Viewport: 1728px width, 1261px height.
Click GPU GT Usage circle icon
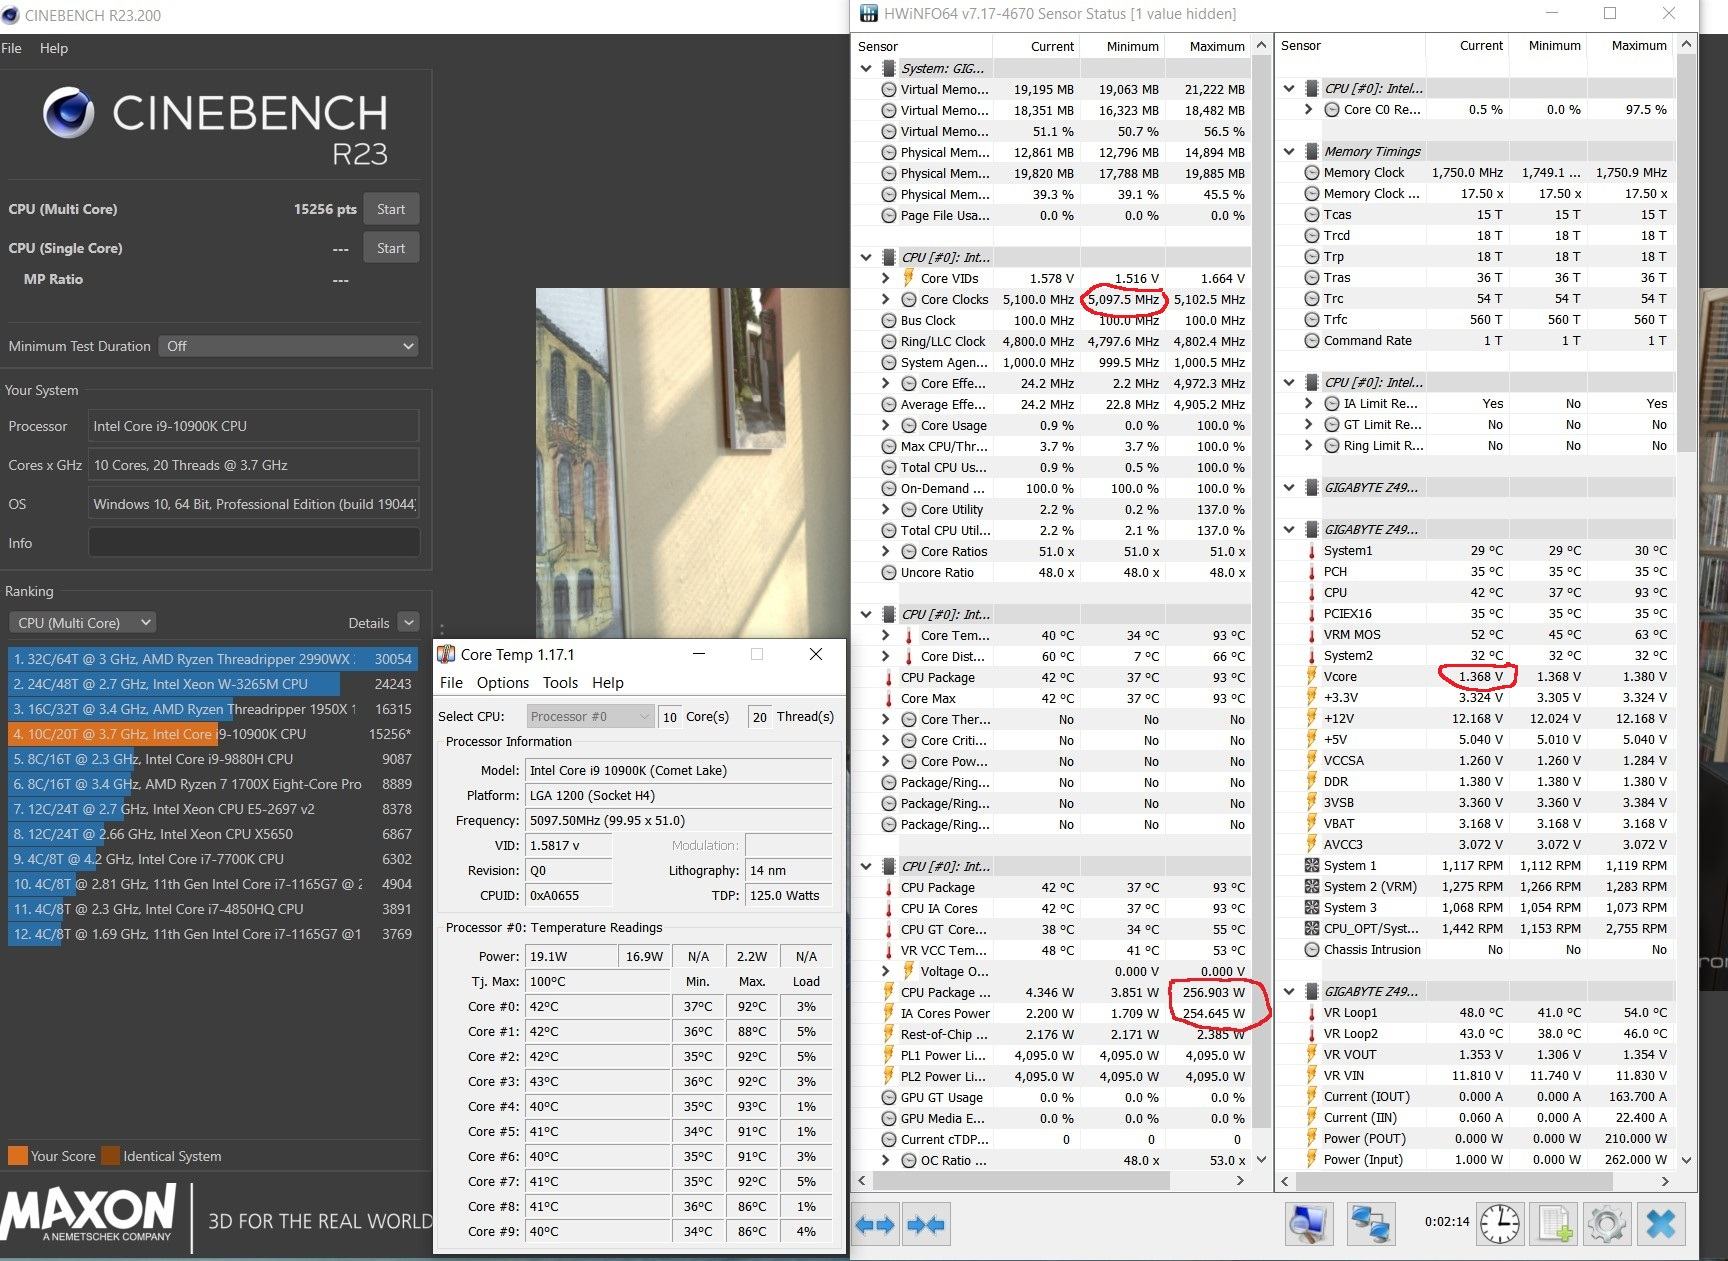[889, 1097]
